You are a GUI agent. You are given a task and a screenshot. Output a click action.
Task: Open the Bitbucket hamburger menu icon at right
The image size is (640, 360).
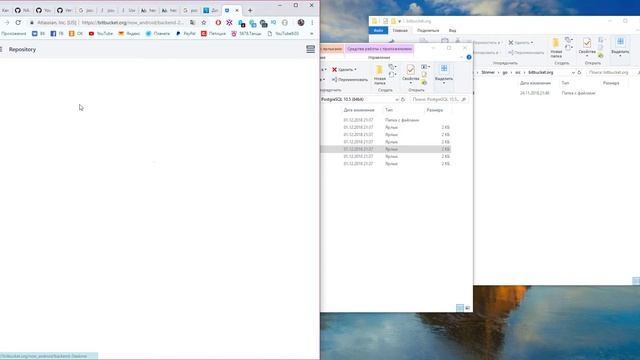coord(311,49)
